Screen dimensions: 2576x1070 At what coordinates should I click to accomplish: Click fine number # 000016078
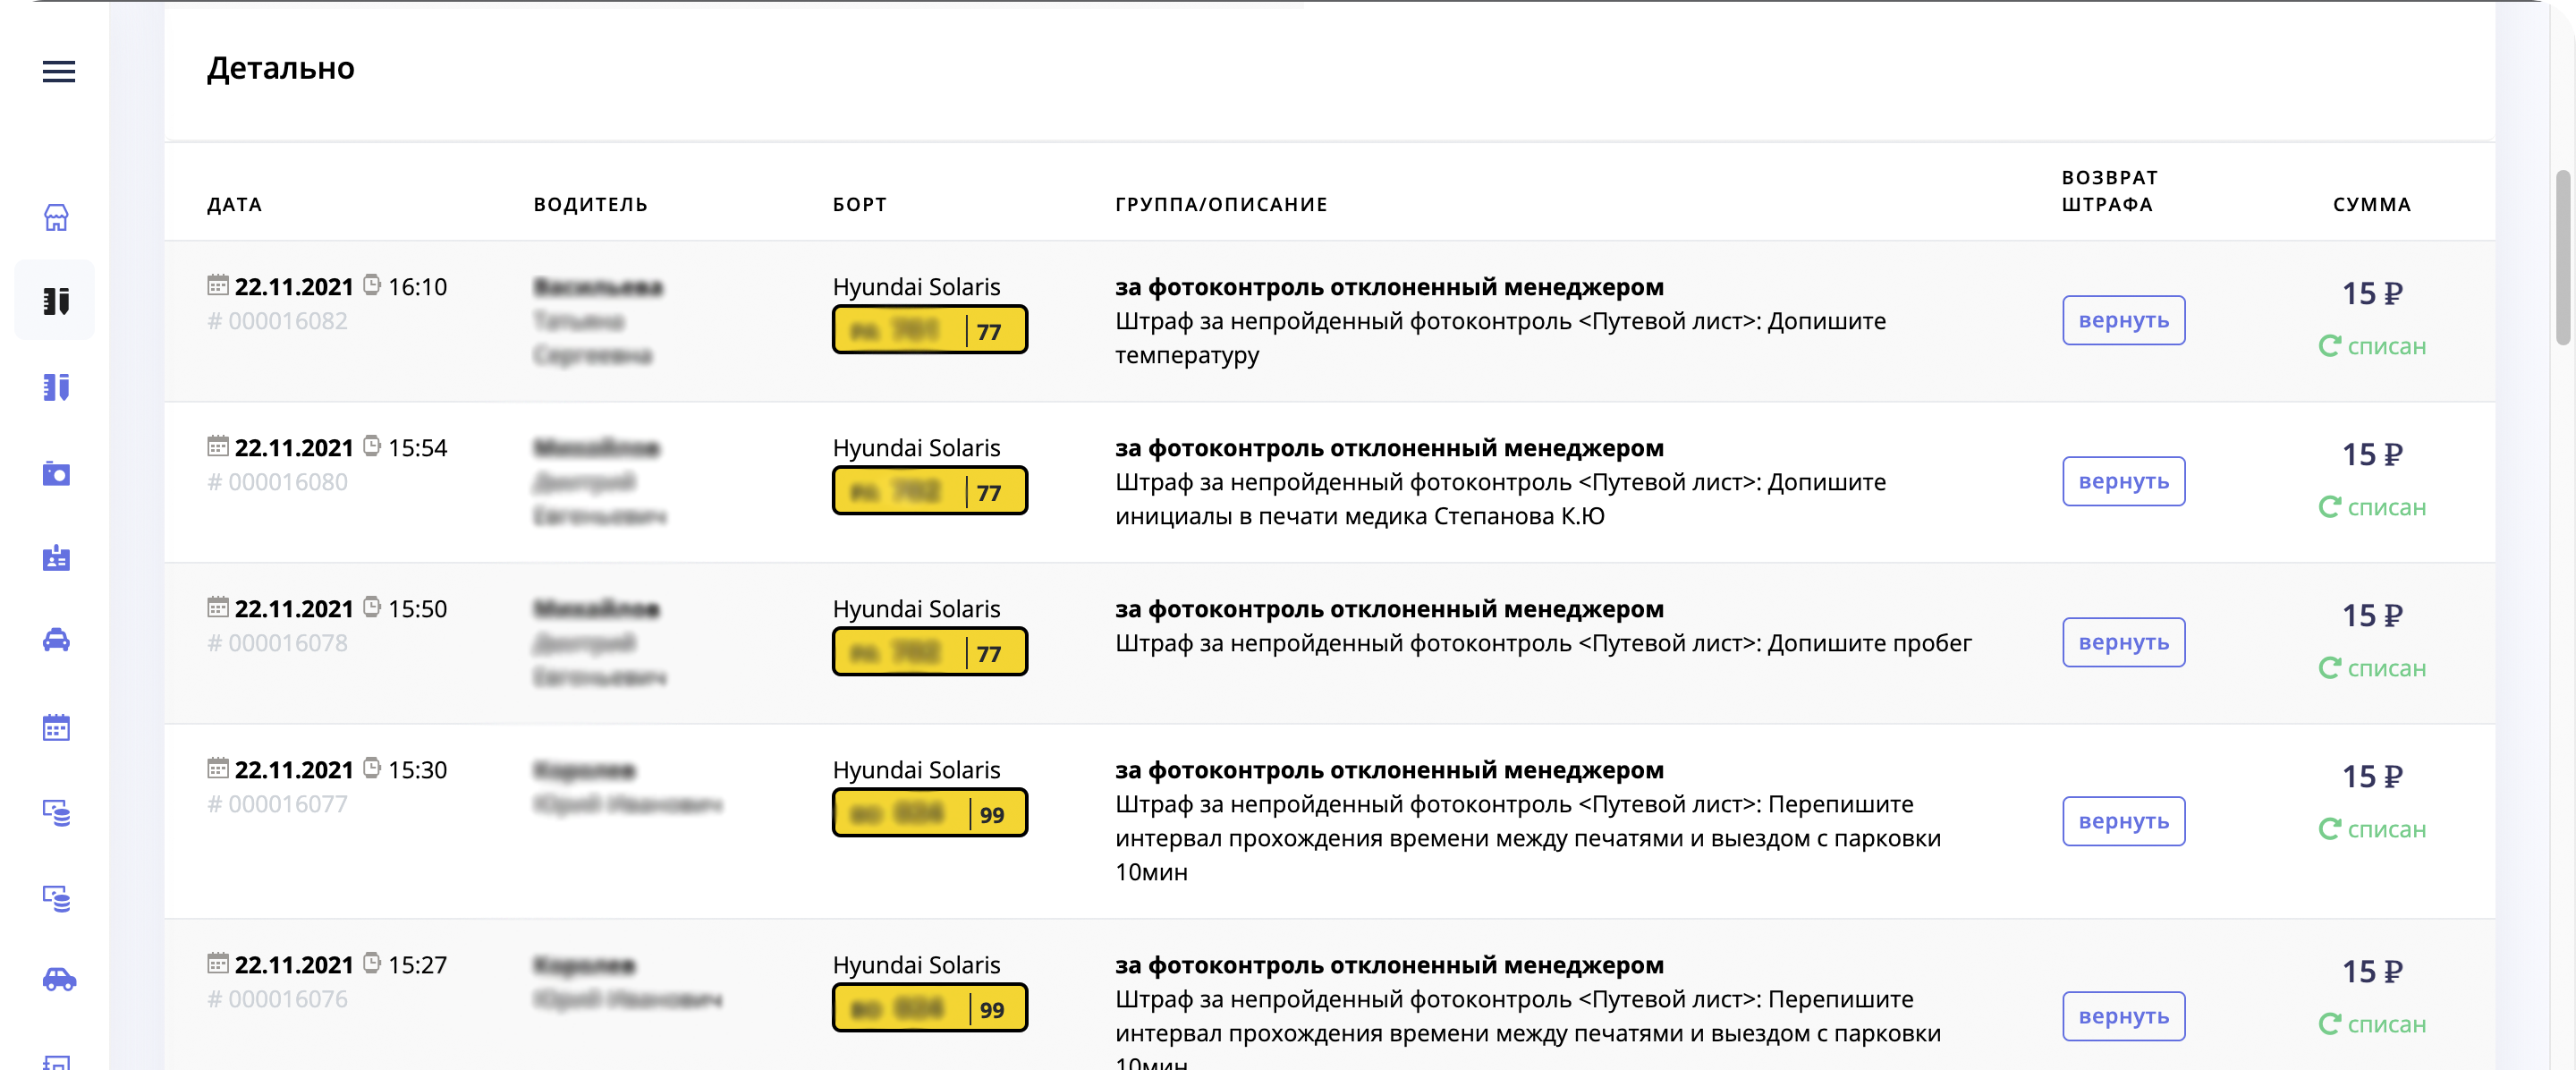(277, 643)
